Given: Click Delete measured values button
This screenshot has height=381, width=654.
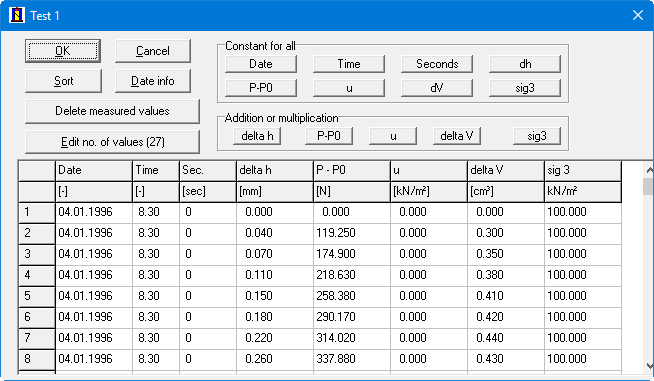Looking at the screenshot, I should click(x=112, y=111).
